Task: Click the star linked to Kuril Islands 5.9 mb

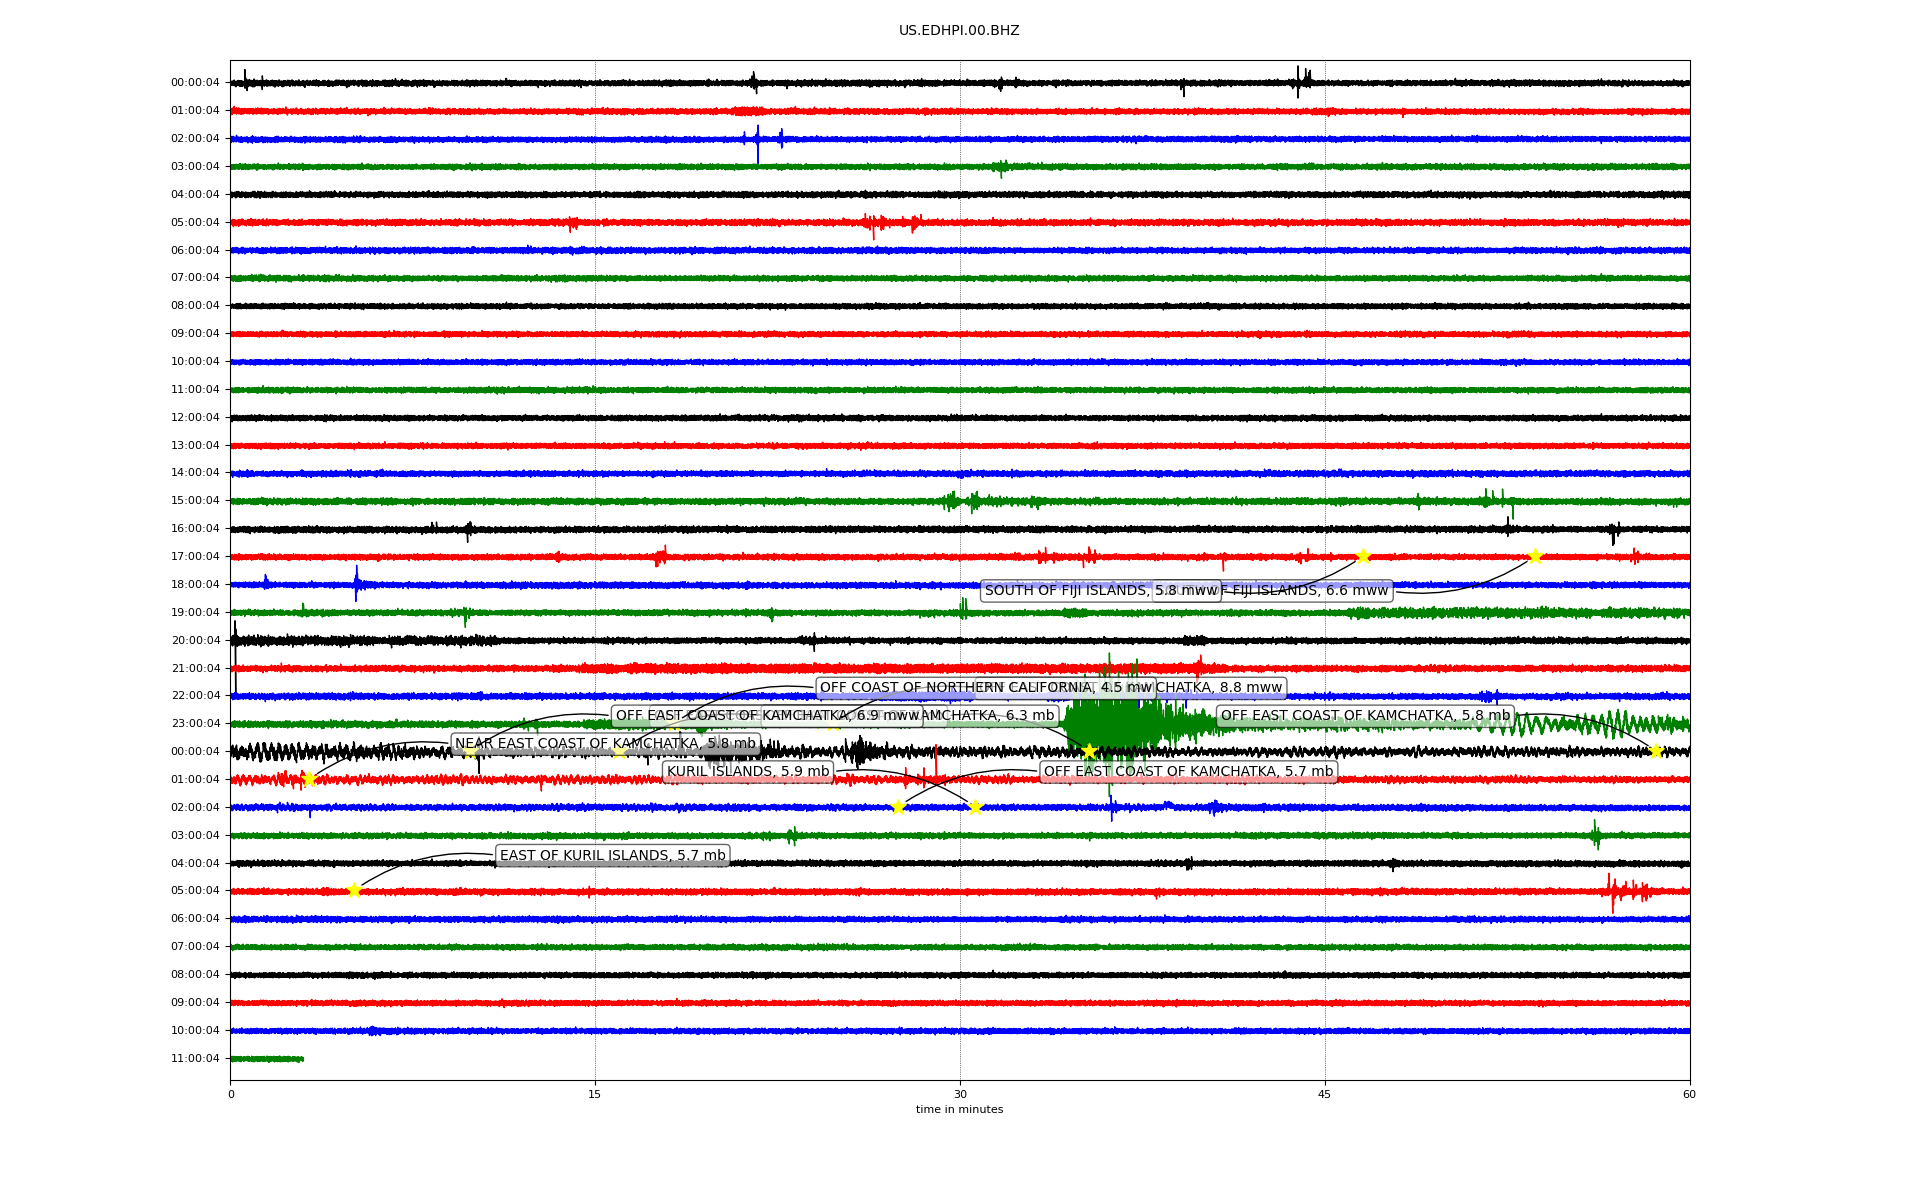Action: coord(975,807)
